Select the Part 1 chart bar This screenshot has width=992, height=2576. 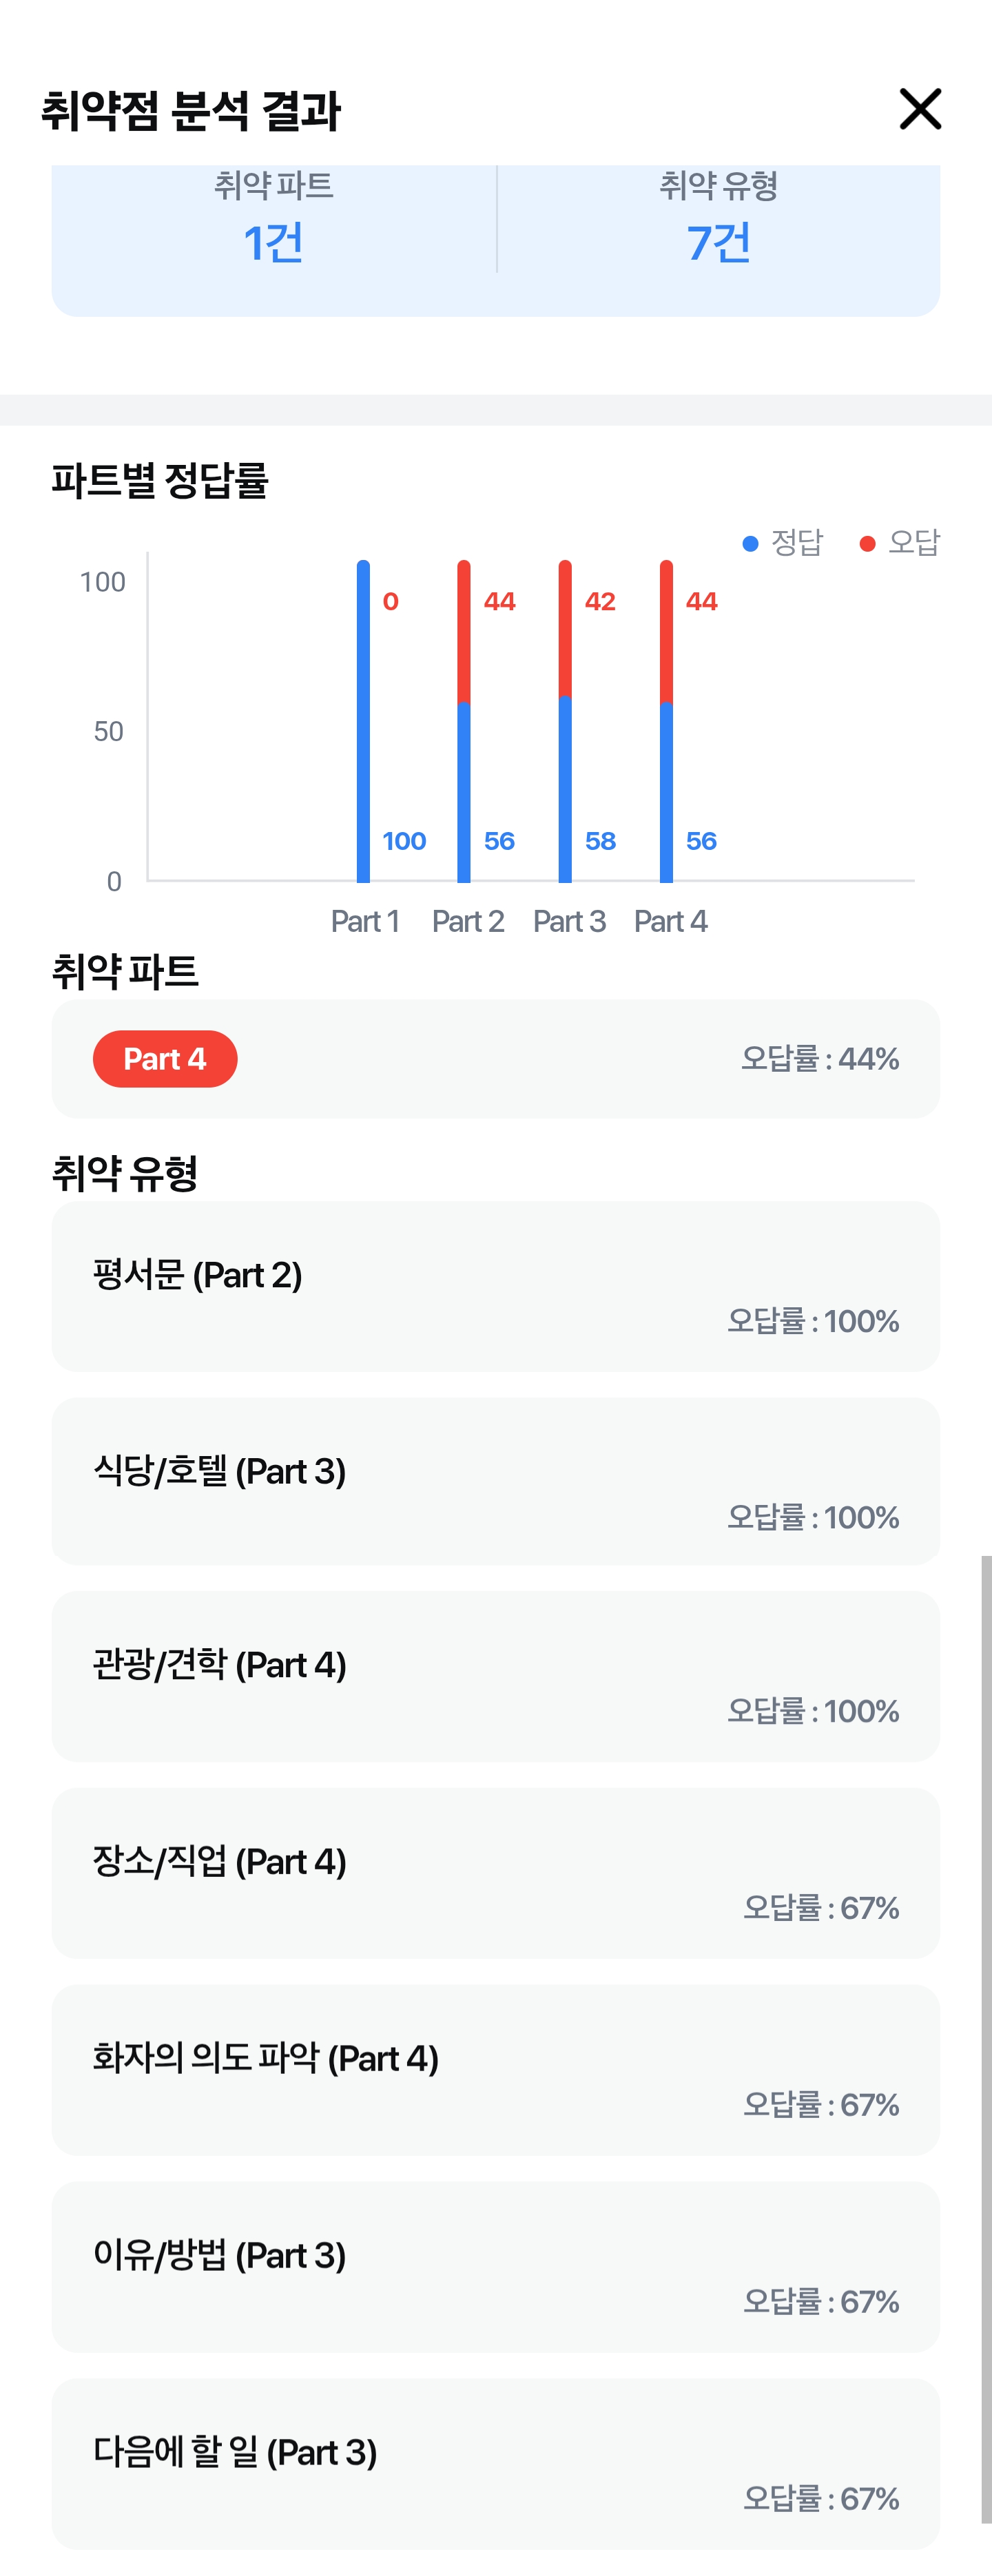[363, 720]
